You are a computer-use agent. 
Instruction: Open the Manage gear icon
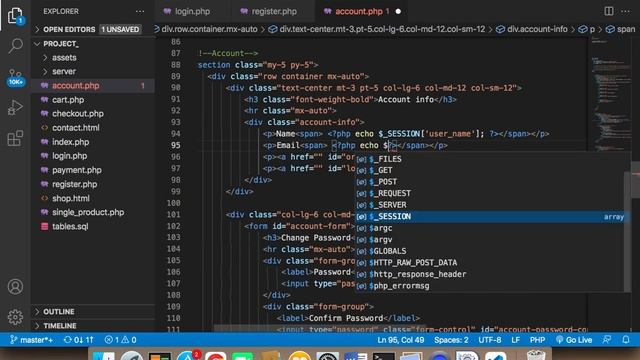coord(15,317)
